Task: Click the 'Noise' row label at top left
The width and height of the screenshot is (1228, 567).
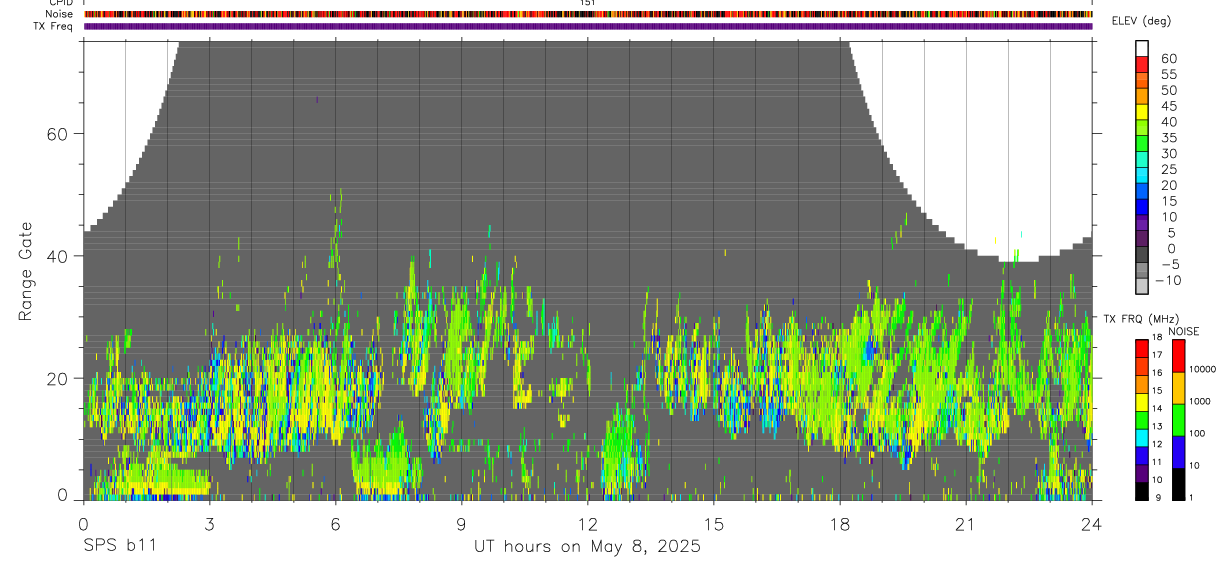Action: (x=60, y=14)
